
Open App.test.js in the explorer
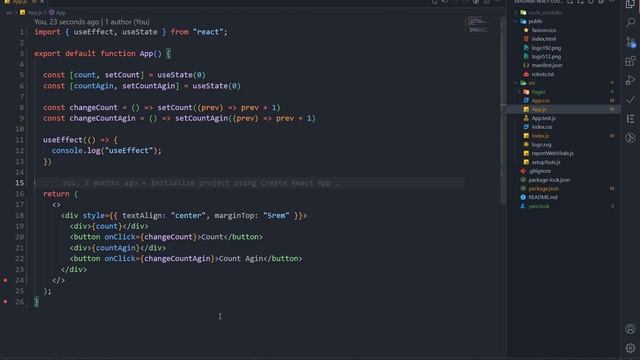coord(543,118)
